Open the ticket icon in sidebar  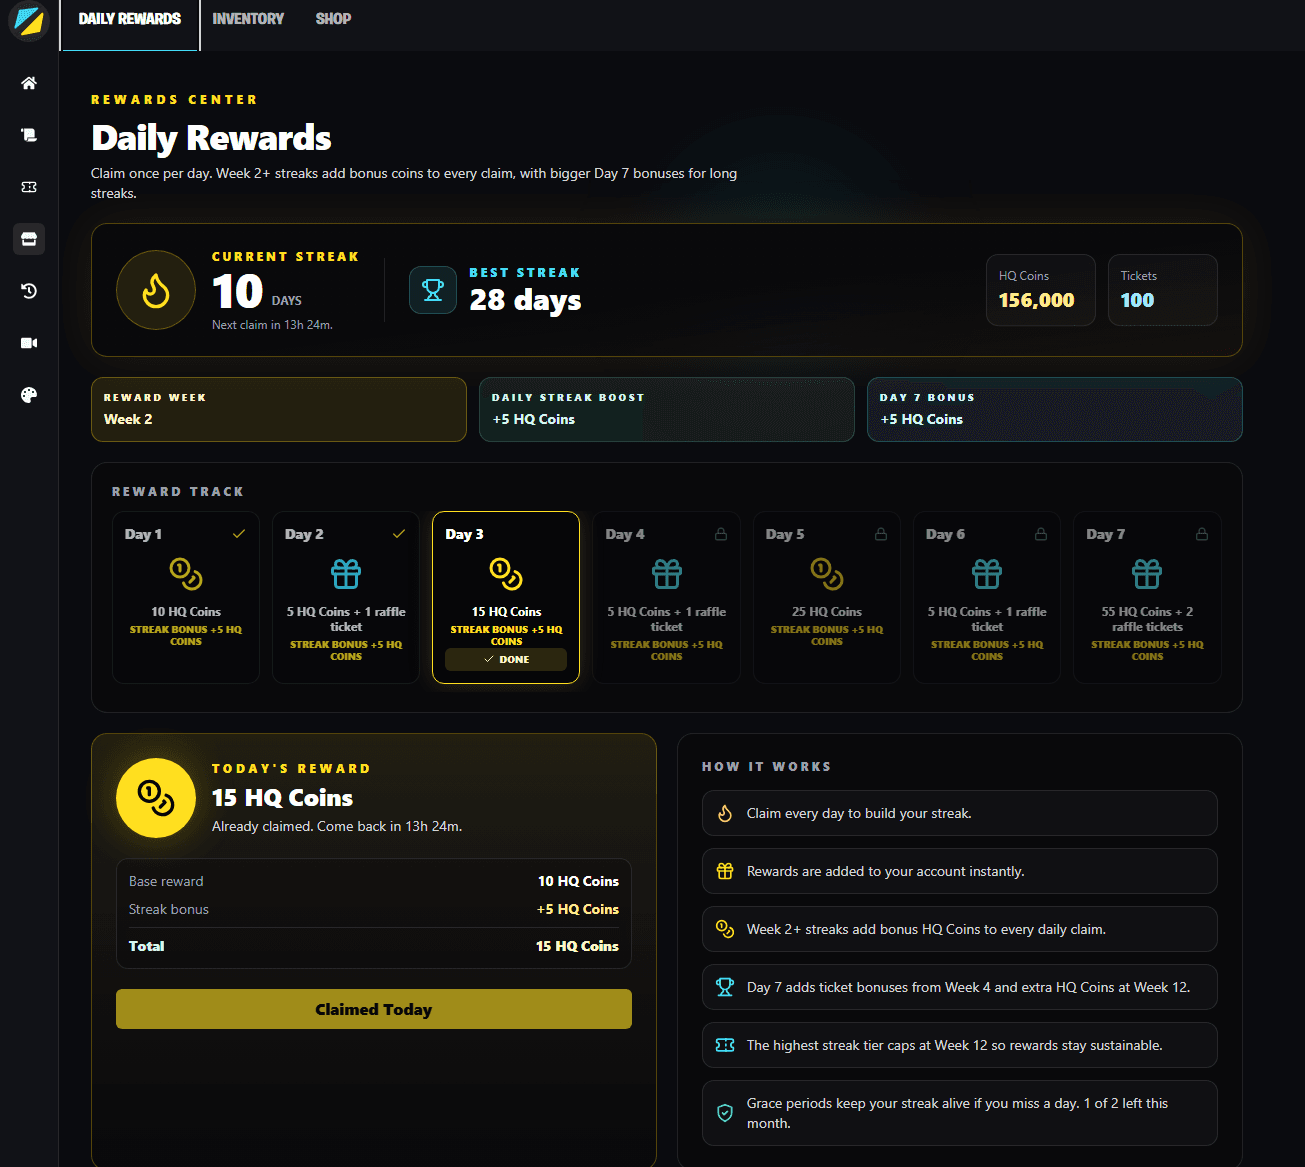(29, 187)
